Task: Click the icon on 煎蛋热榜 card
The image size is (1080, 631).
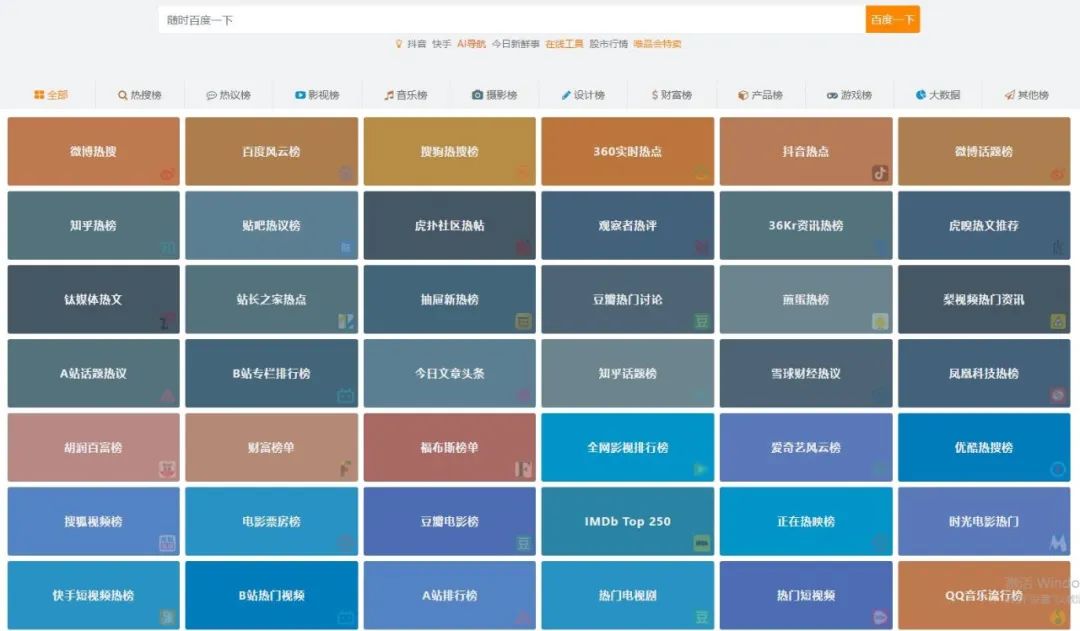Action: point(880,321)
